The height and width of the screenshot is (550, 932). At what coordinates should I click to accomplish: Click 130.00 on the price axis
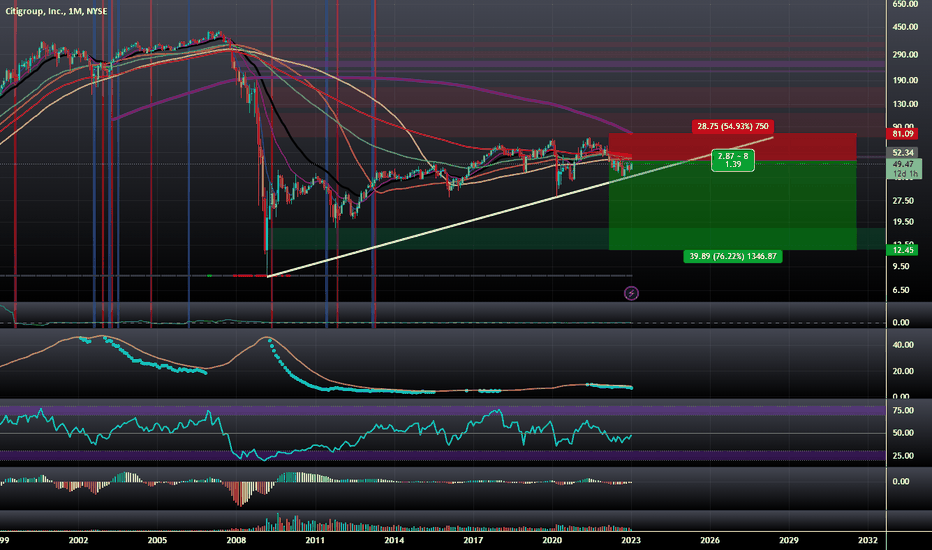[x=905, y=104]
